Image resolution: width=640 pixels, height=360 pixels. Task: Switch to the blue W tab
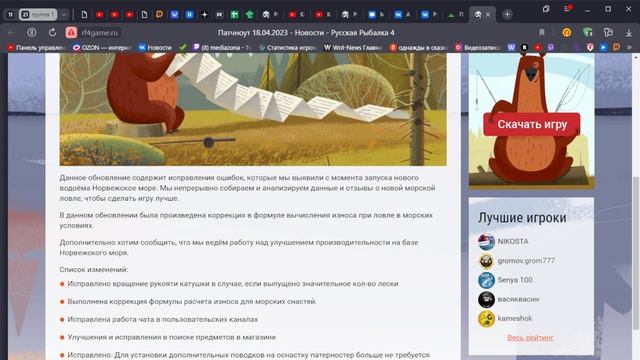tap(174, 15)
